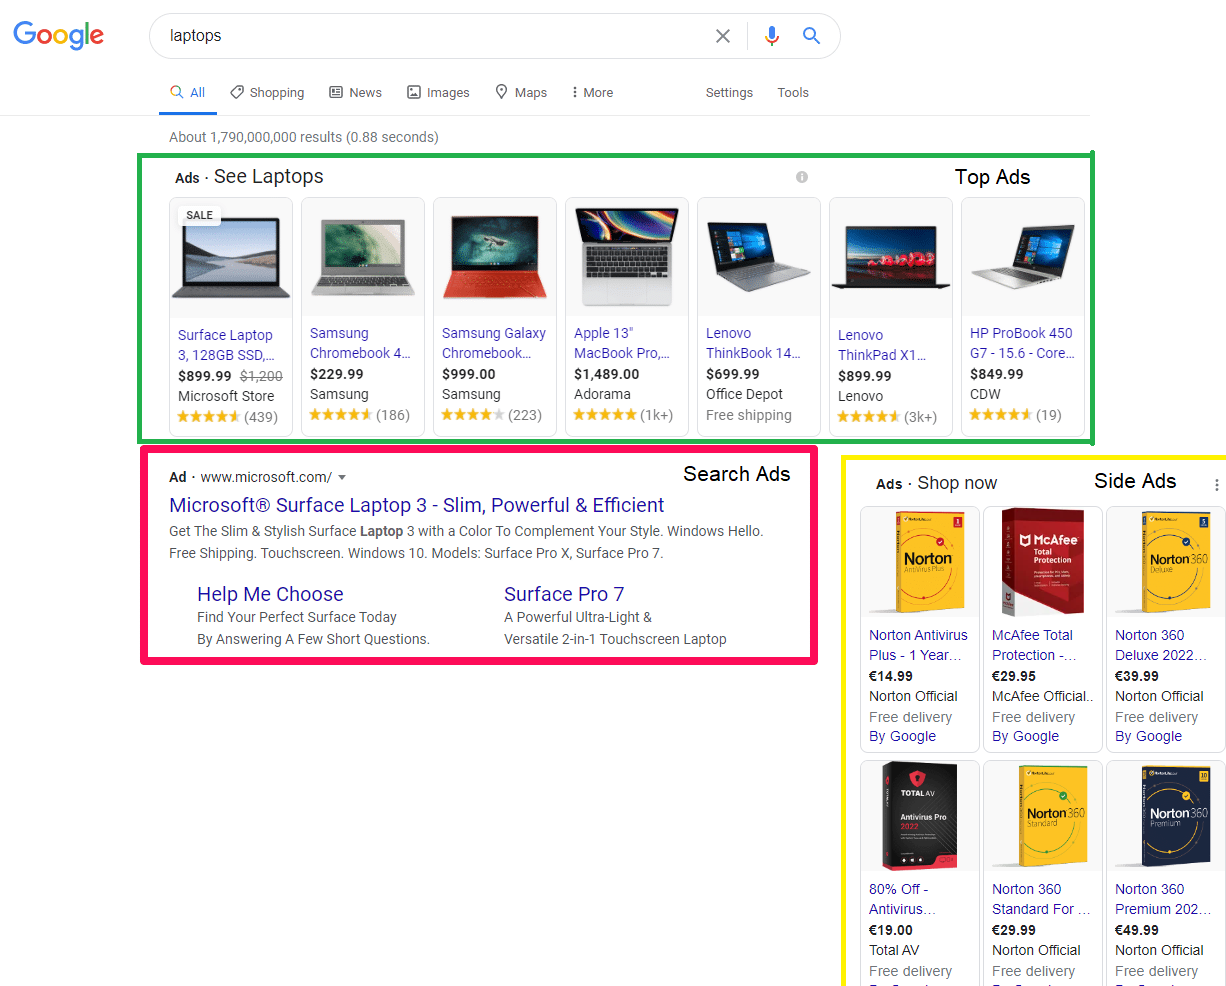Open the Images tab
This screenshot has height=986, width=1226.
(x=438, y=92)
